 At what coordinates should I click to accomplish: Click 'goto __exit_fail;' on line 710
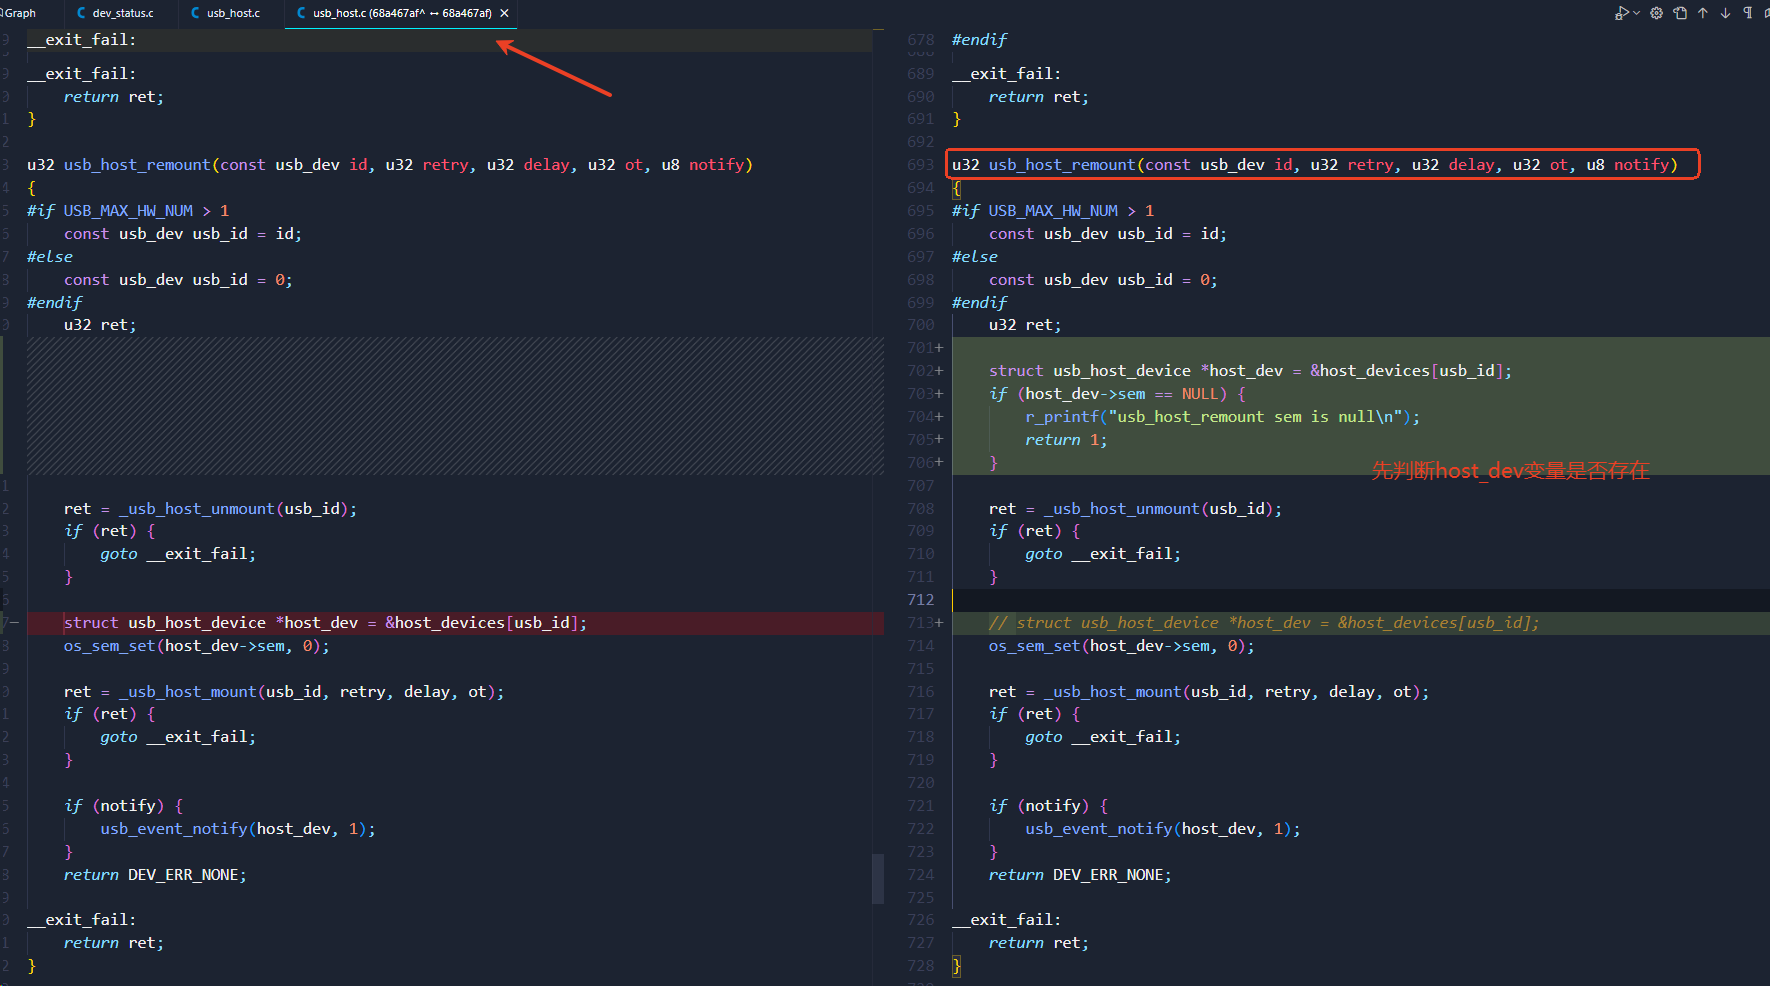tap(1102, 554)
